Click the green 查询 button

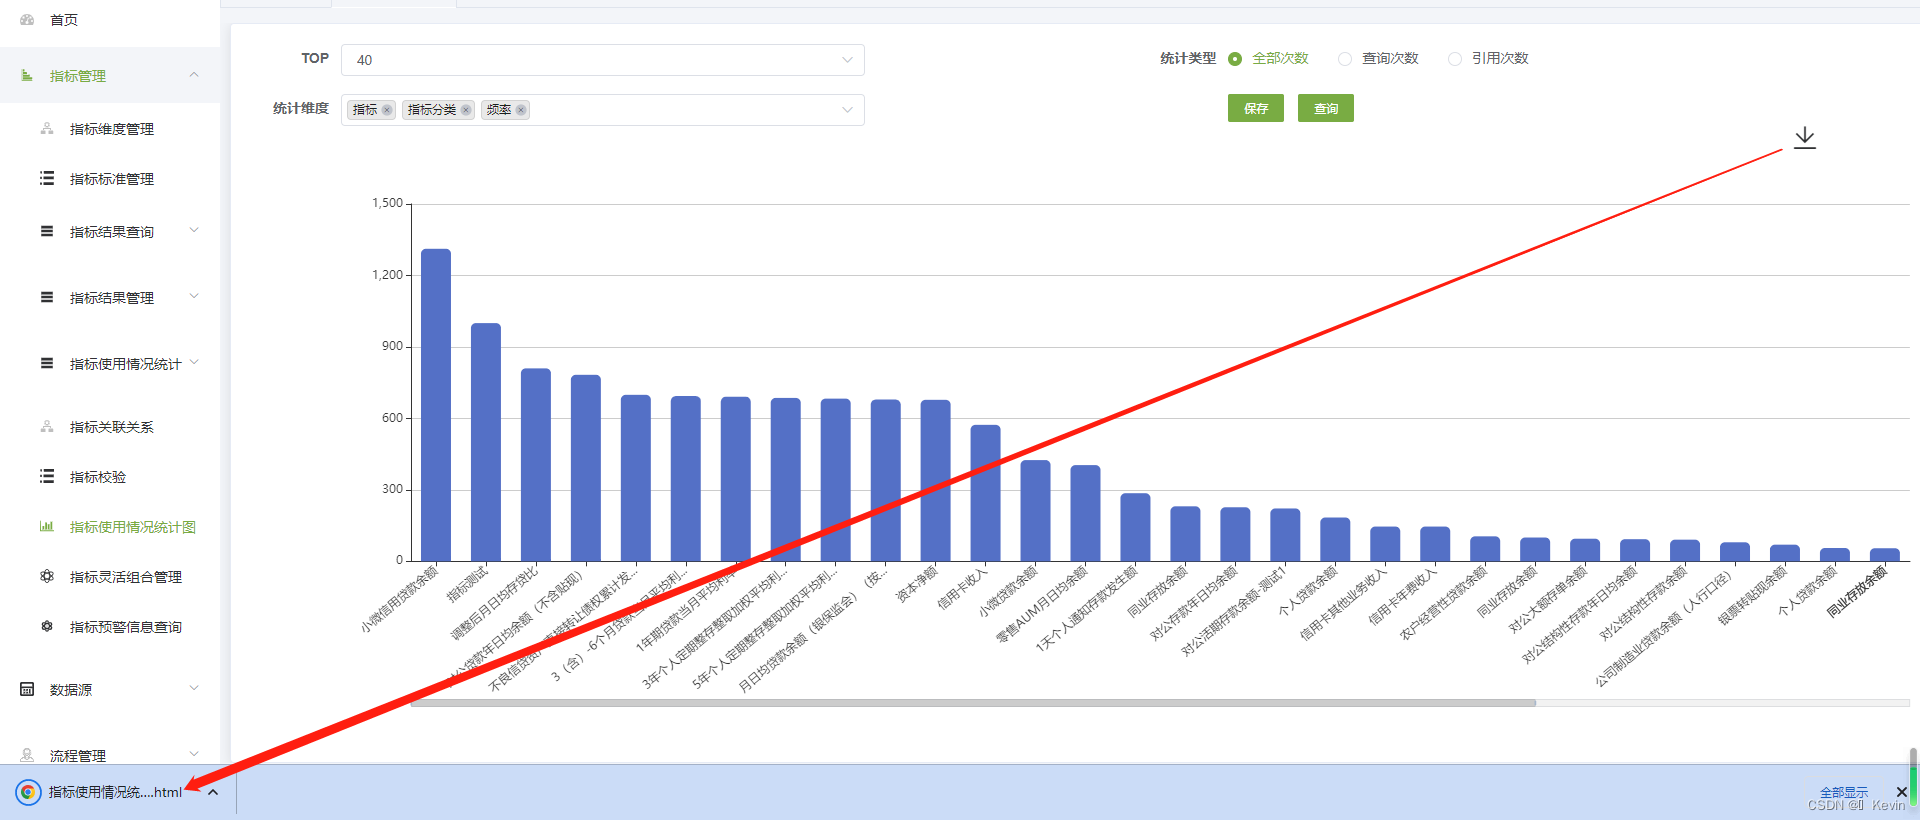coord(1326,108)
